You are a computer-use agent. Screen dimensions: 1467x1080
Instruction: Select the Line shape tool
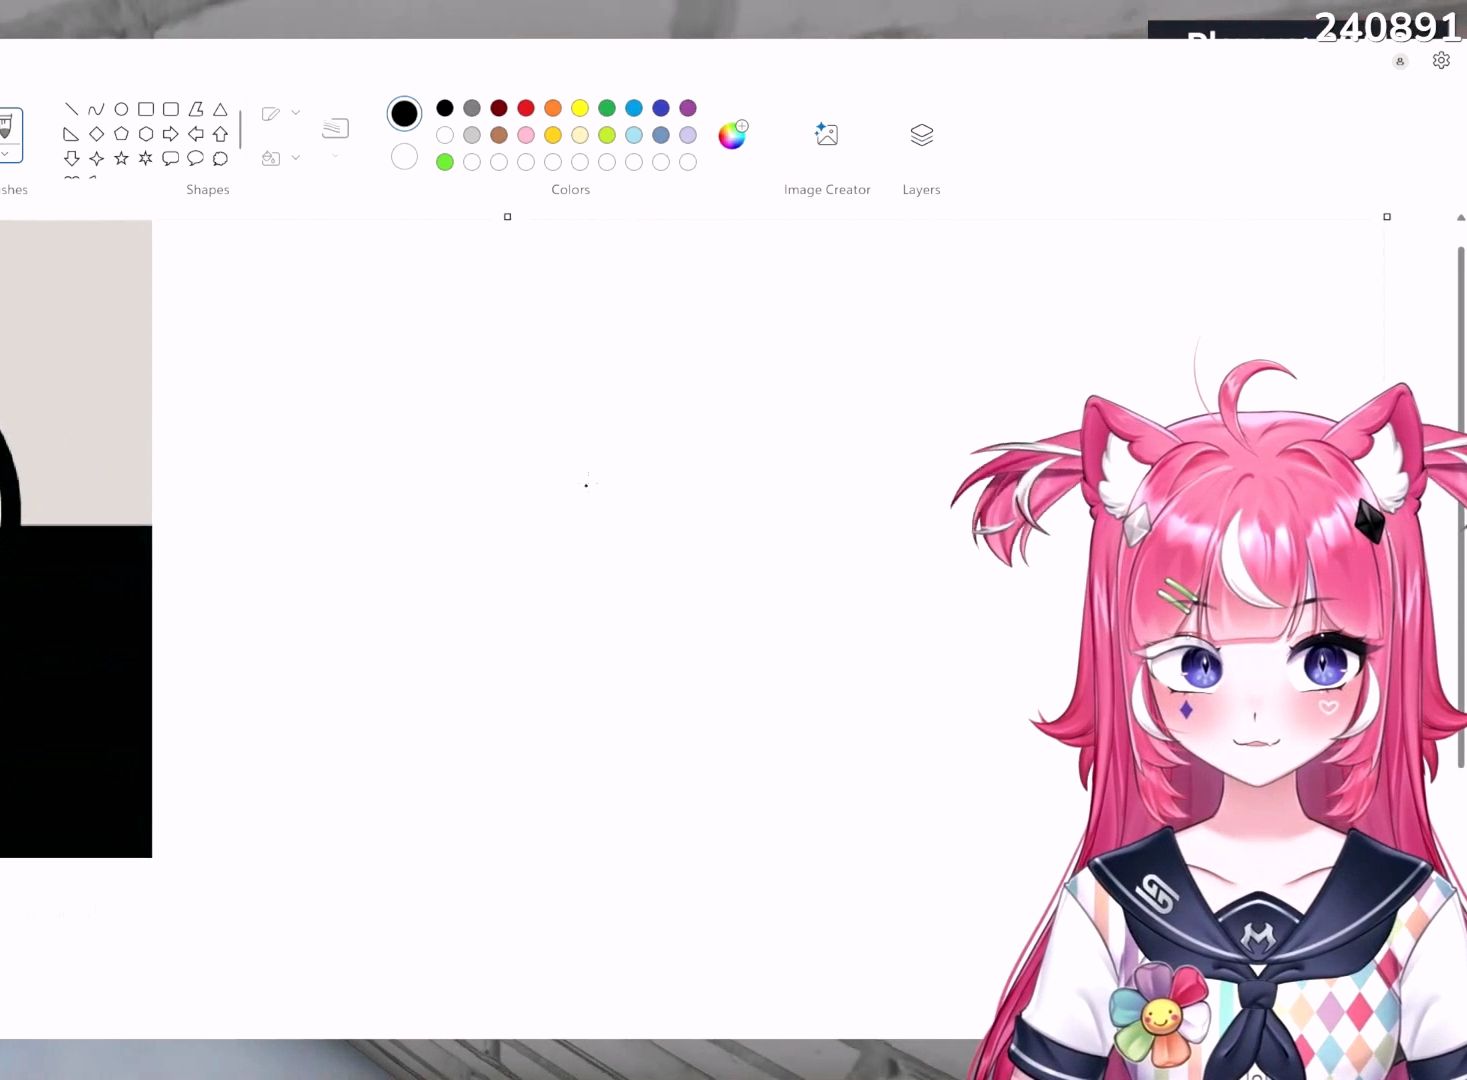(71, 109)
